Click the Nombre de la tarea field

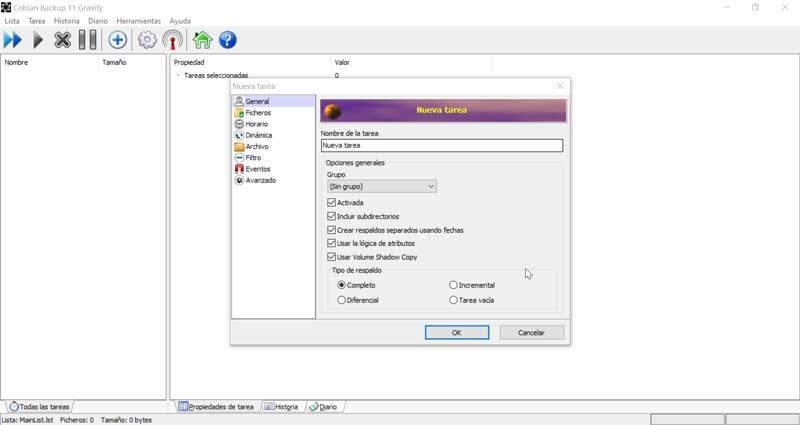[442, 145]
